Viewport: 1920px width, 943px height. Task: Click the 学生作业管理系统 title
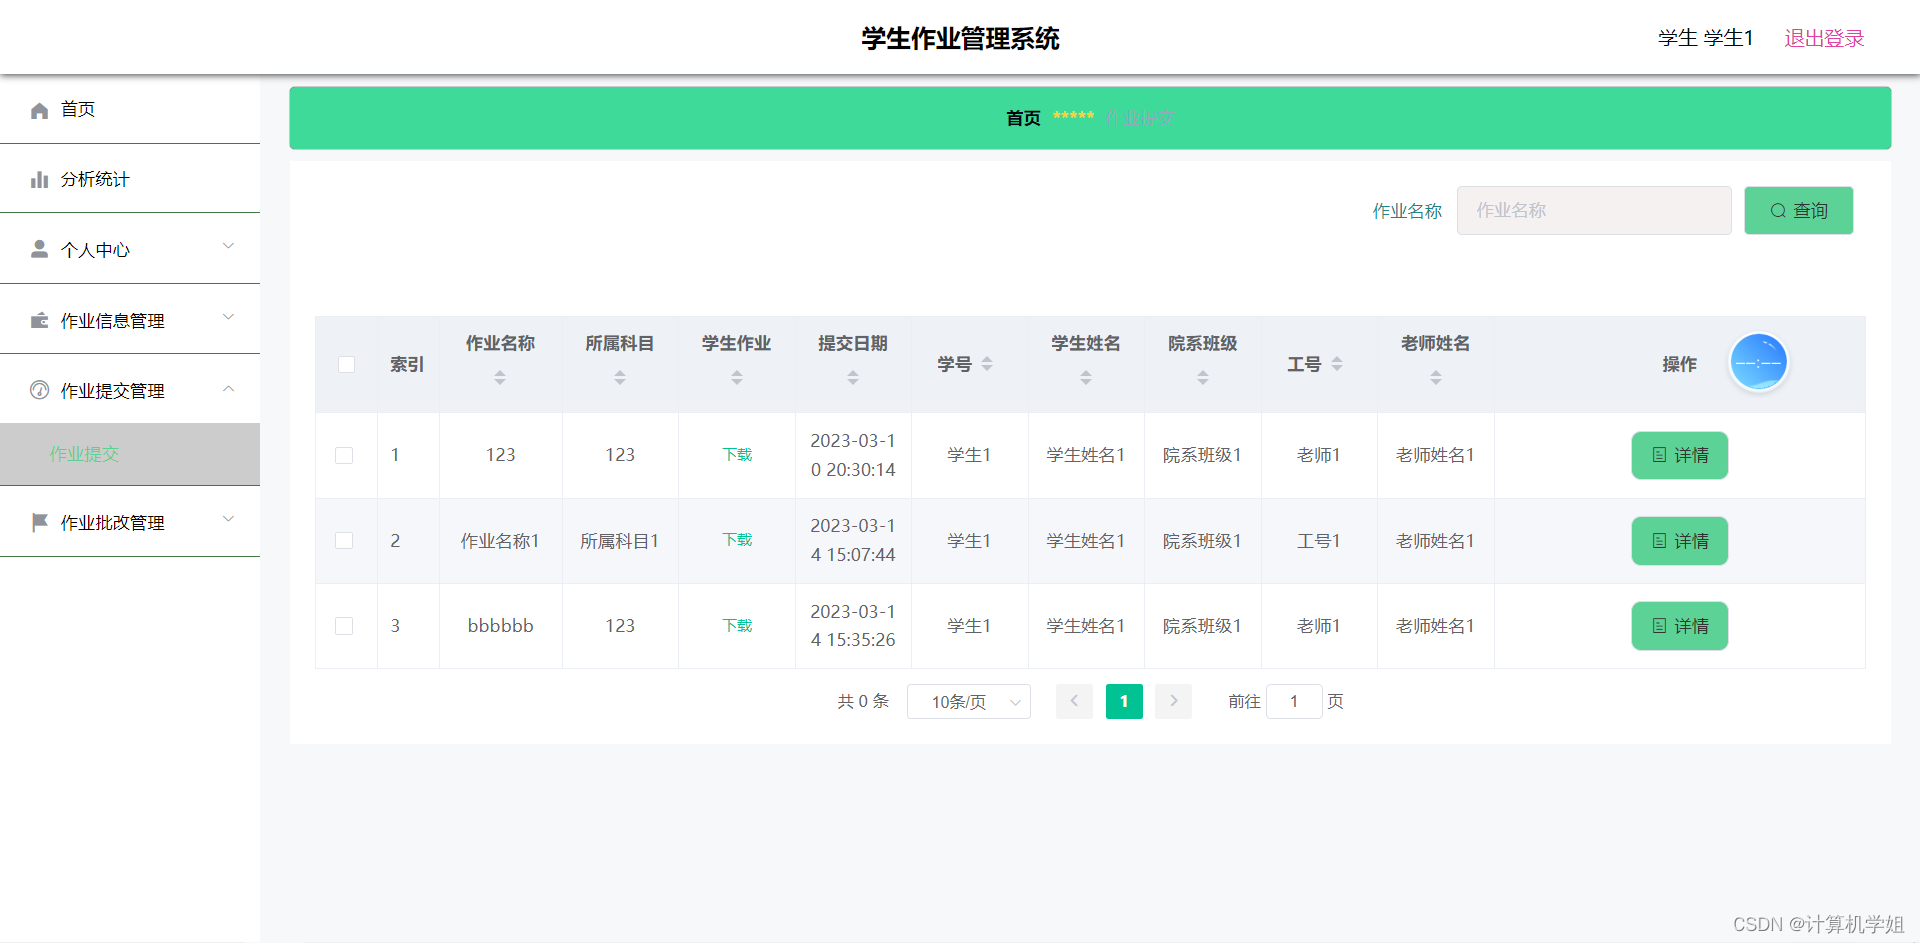(960, 38)
